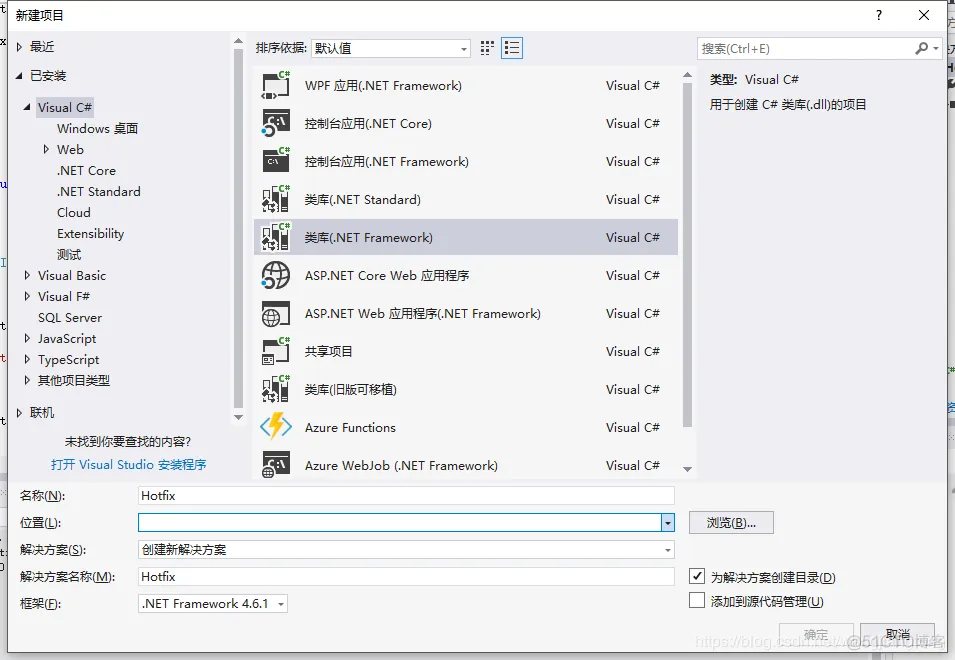Select Windows 桌面 category

coord(97,128)
